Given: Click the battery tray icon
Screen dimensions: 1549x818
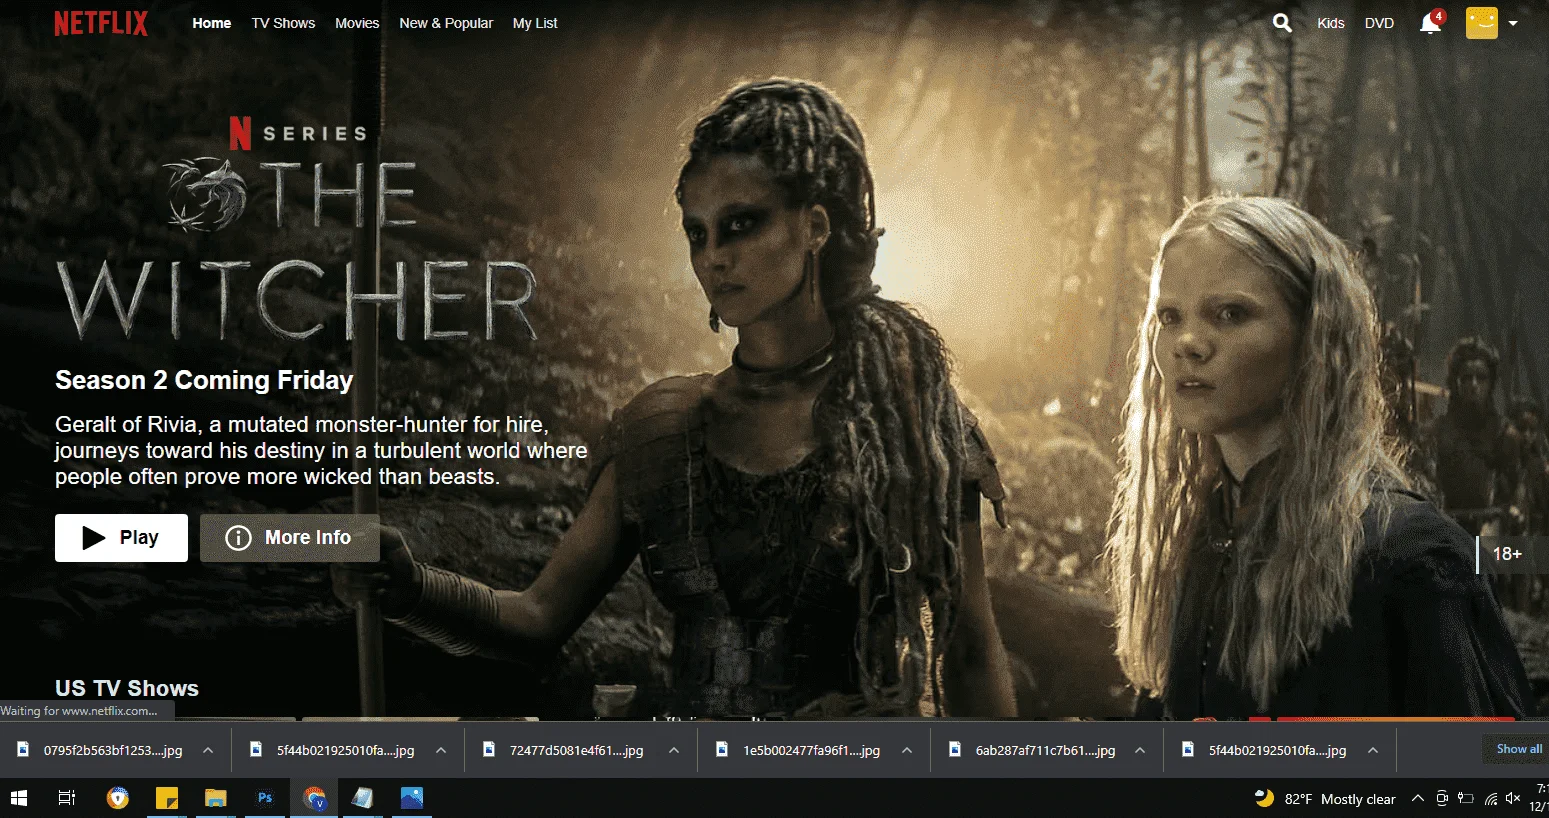Looking at the screenshot, I should [x=1466, y=798].
